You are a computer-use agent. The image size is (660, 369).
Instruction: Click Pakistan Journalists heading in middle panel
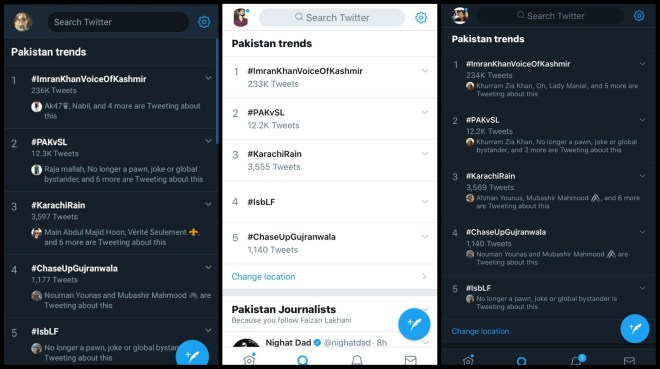[x=284, y=309]
